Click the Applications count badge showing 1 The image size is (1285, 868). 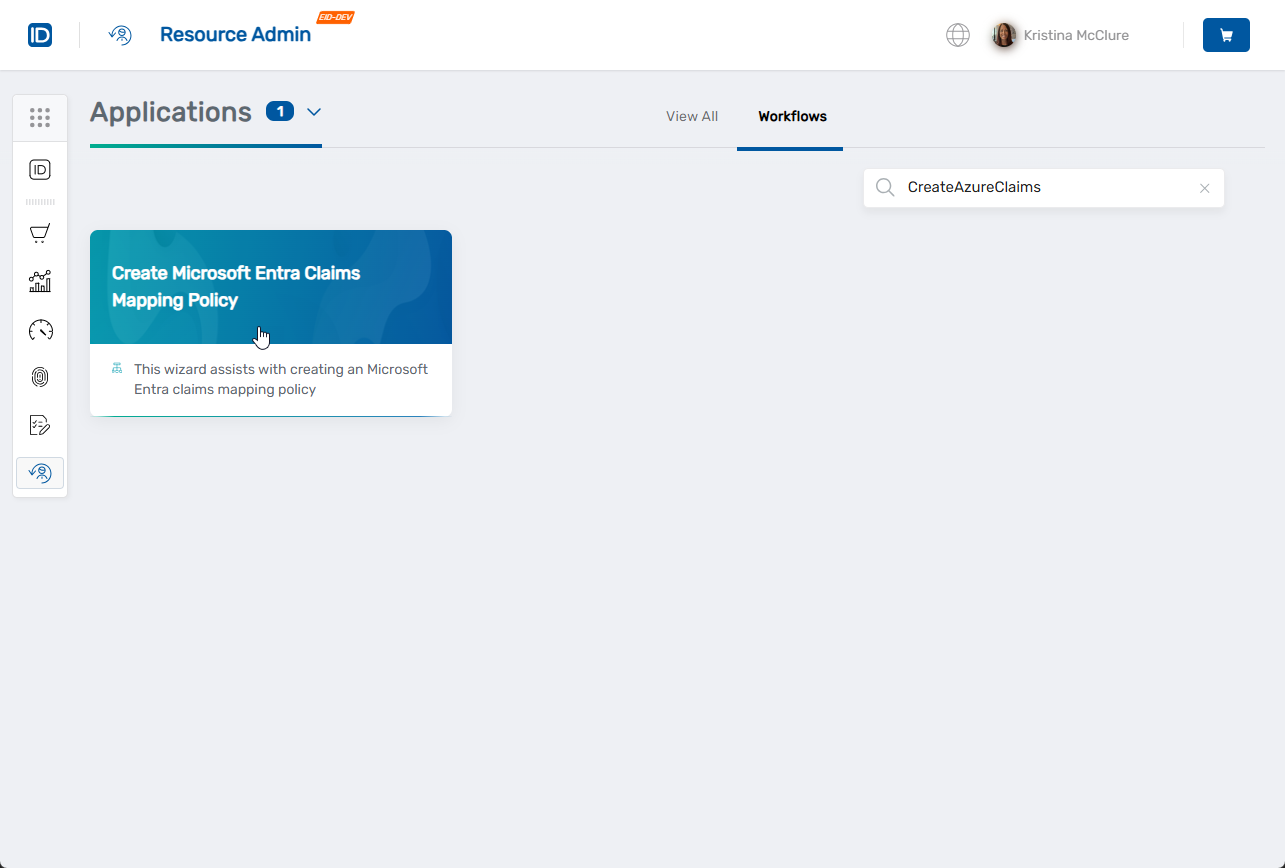click(279, 112)
